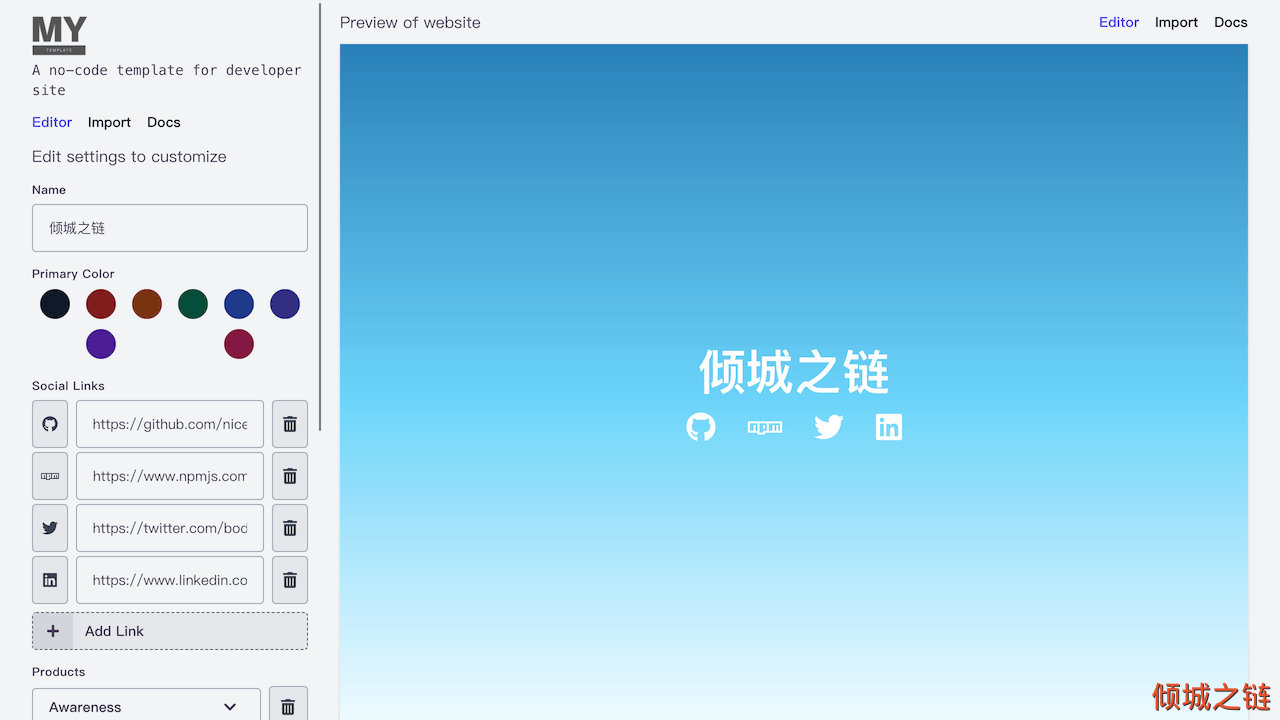The width and height of the screenshot is (1280, 720).
Task: Open the Twitter icon in website preview
Action: tap(828, 427)
